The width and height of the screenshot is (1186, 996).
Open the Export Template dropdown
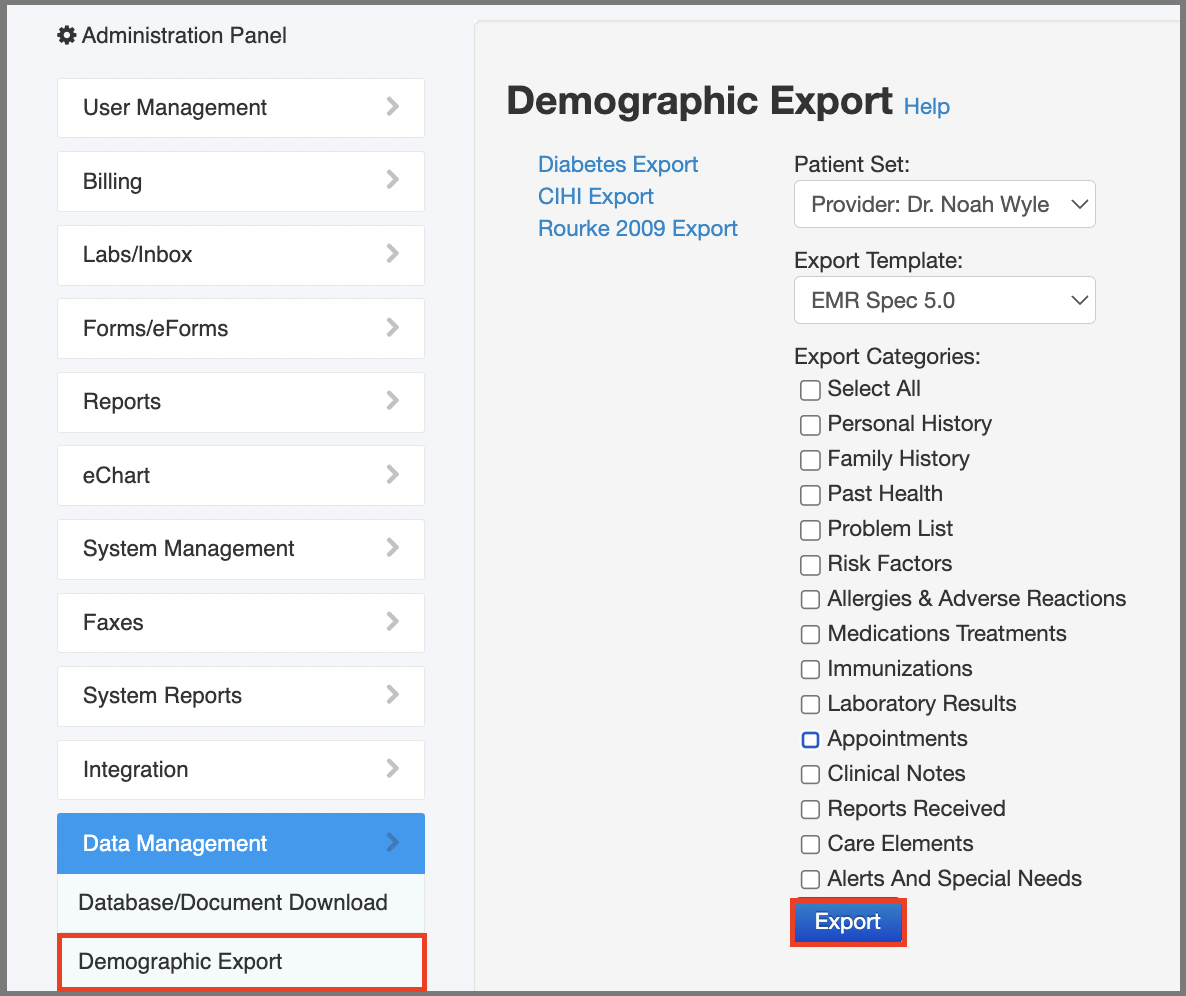[x=944, y=300]
